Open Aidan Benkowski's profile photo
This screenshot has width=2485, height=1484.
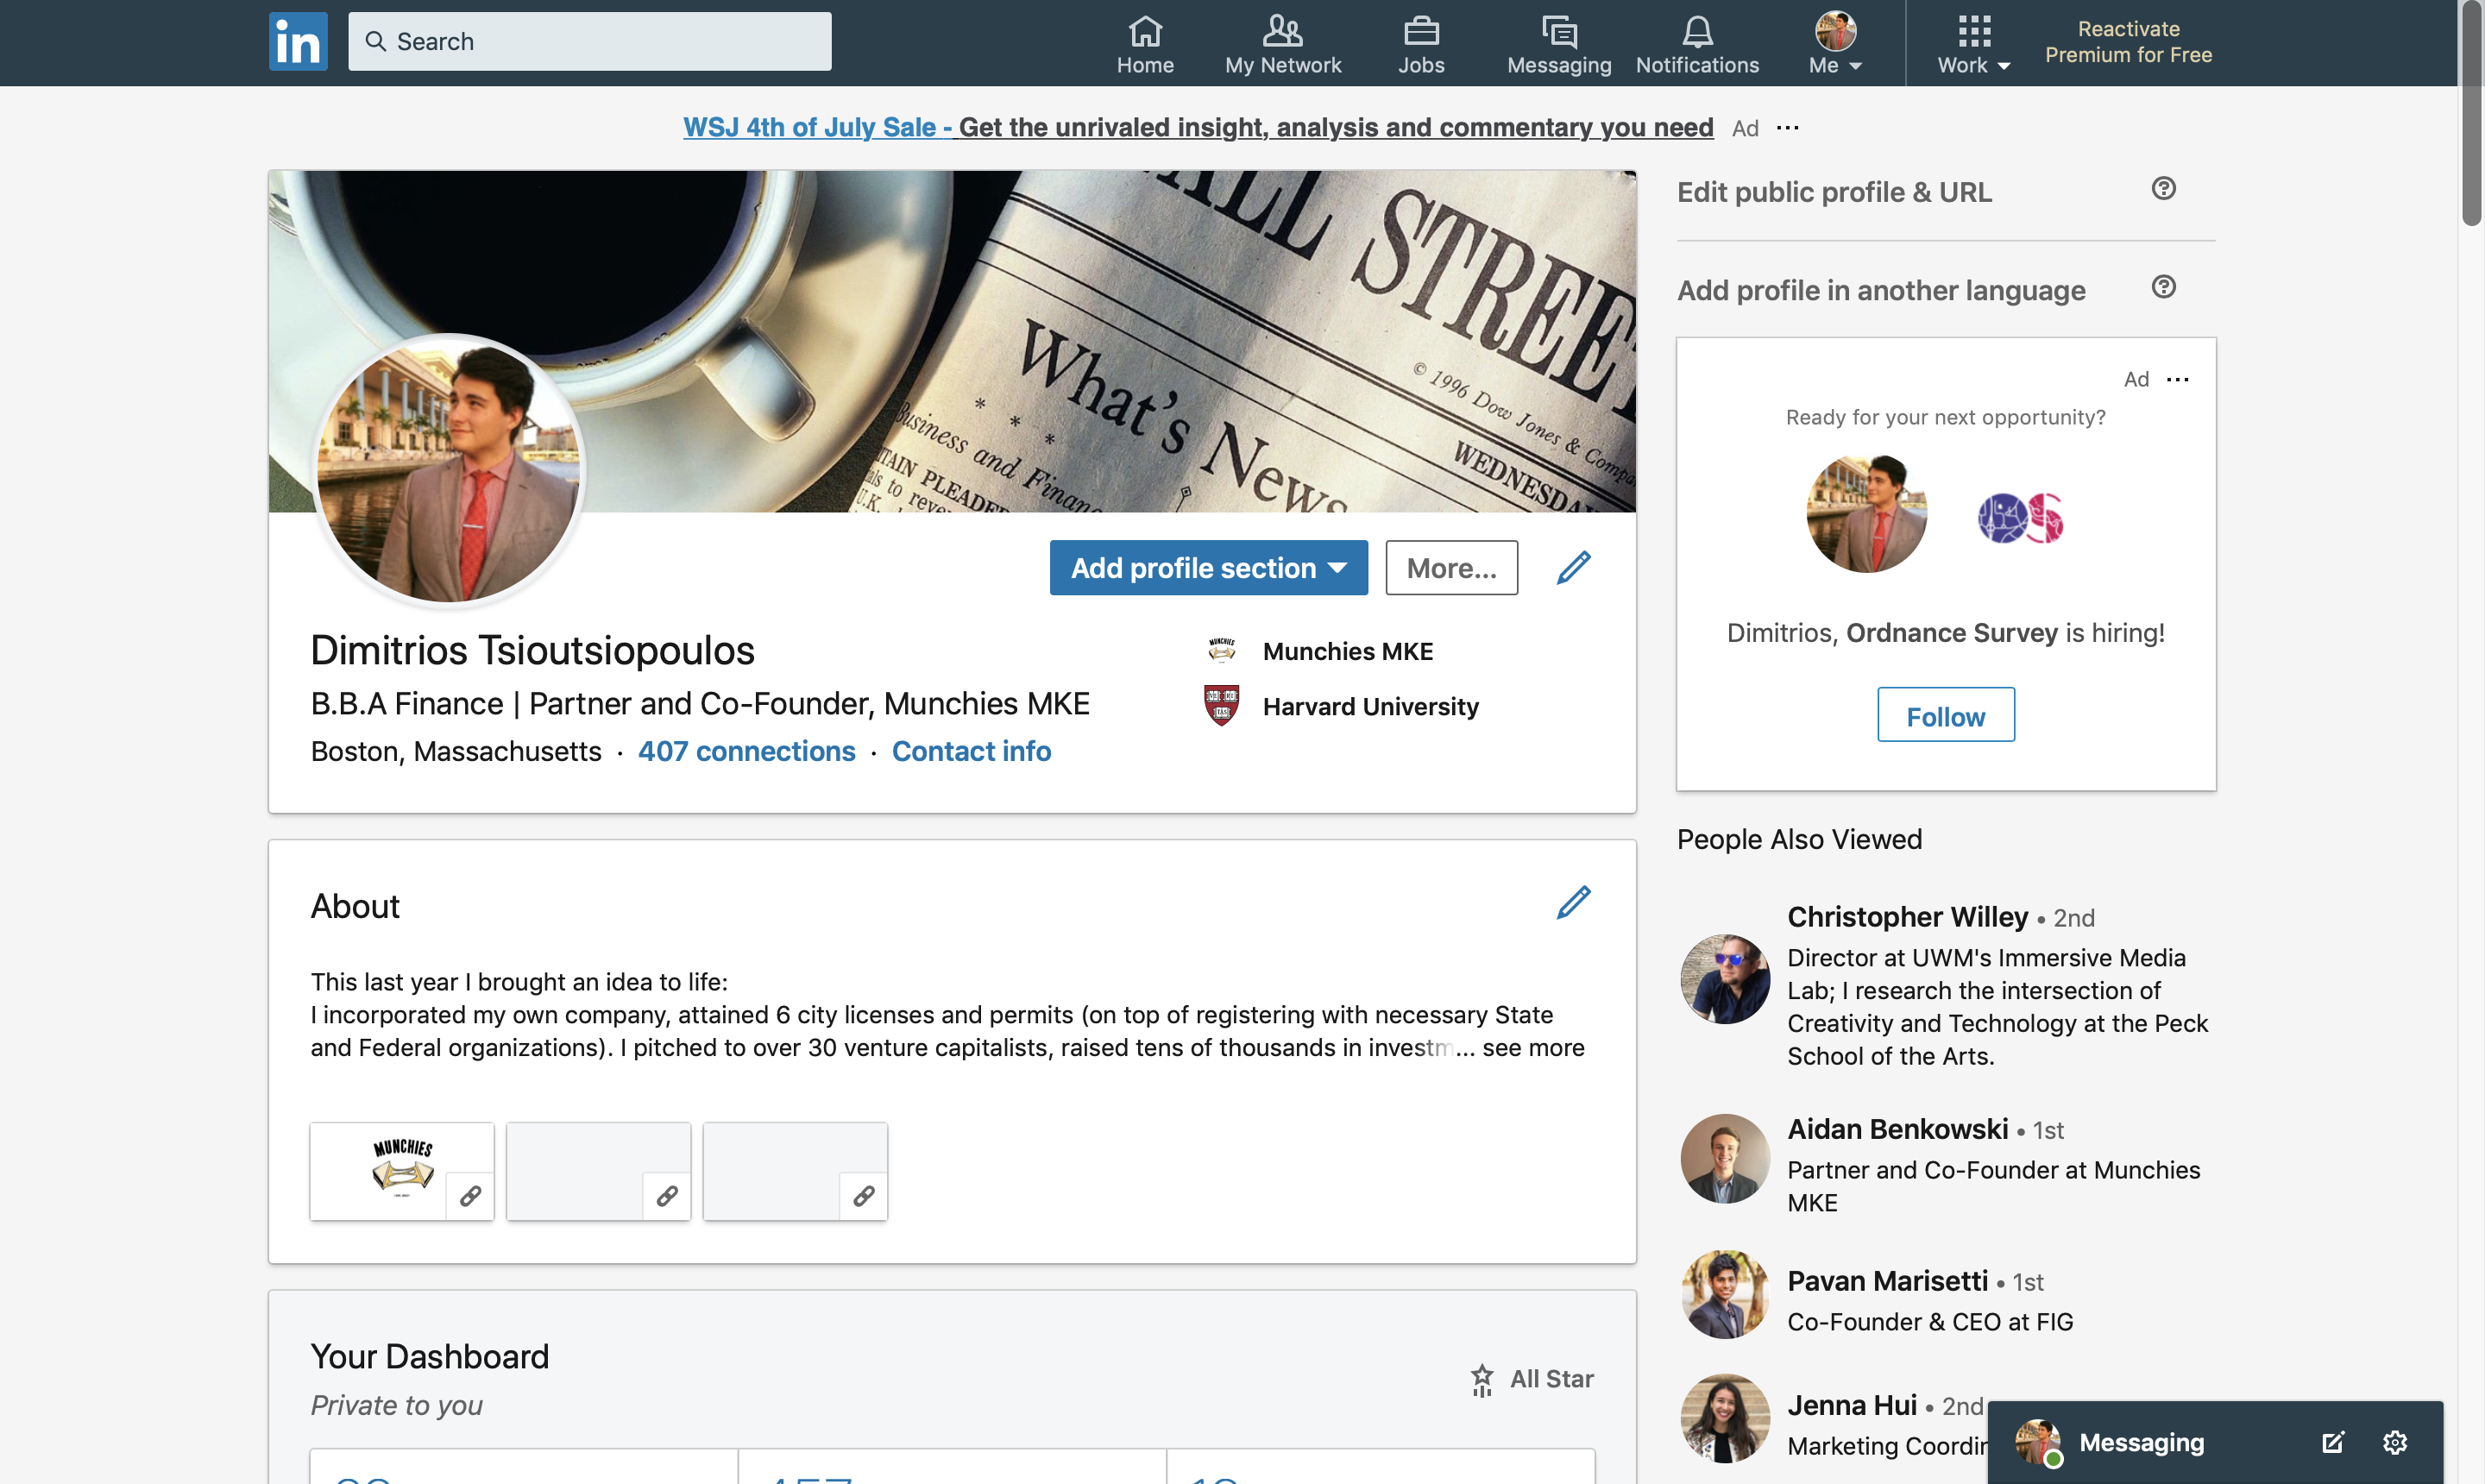[x=1725, y=1158]
